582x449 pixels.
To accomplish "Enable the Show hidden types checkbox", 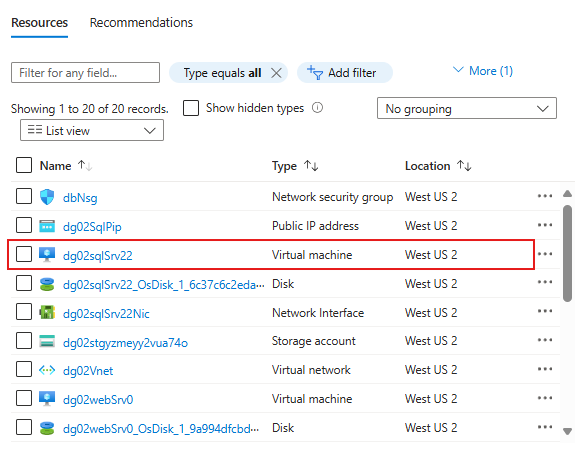I will (x=191, y=108).
